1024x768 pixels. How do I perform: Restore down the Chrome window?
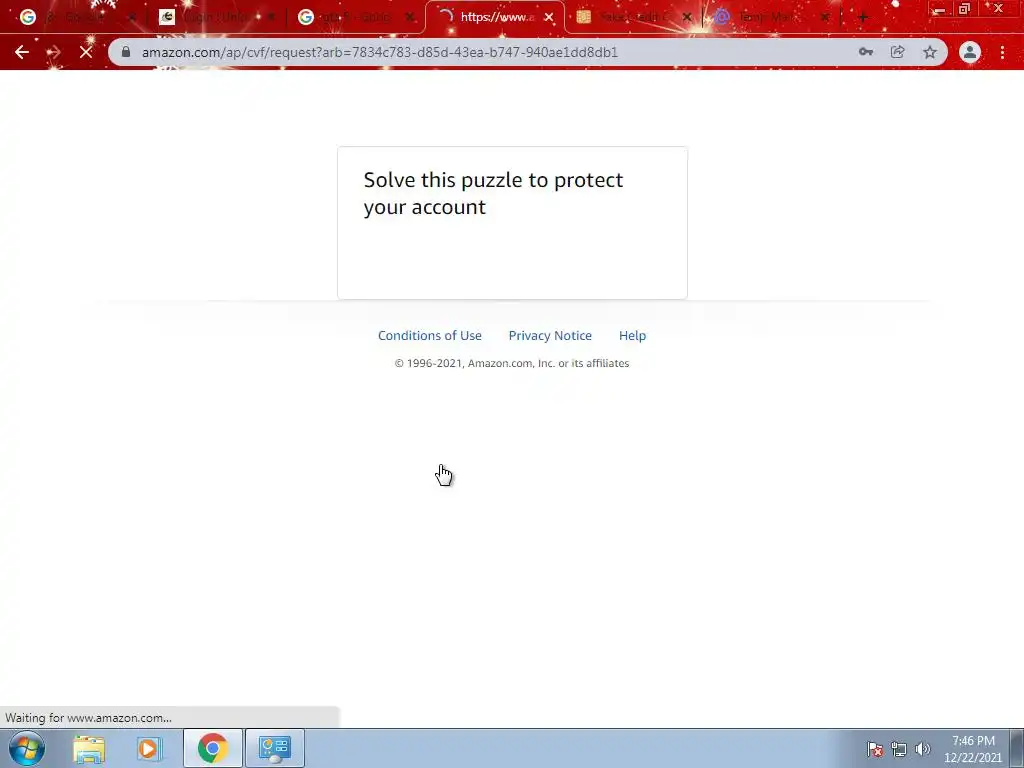pos(965,9)
